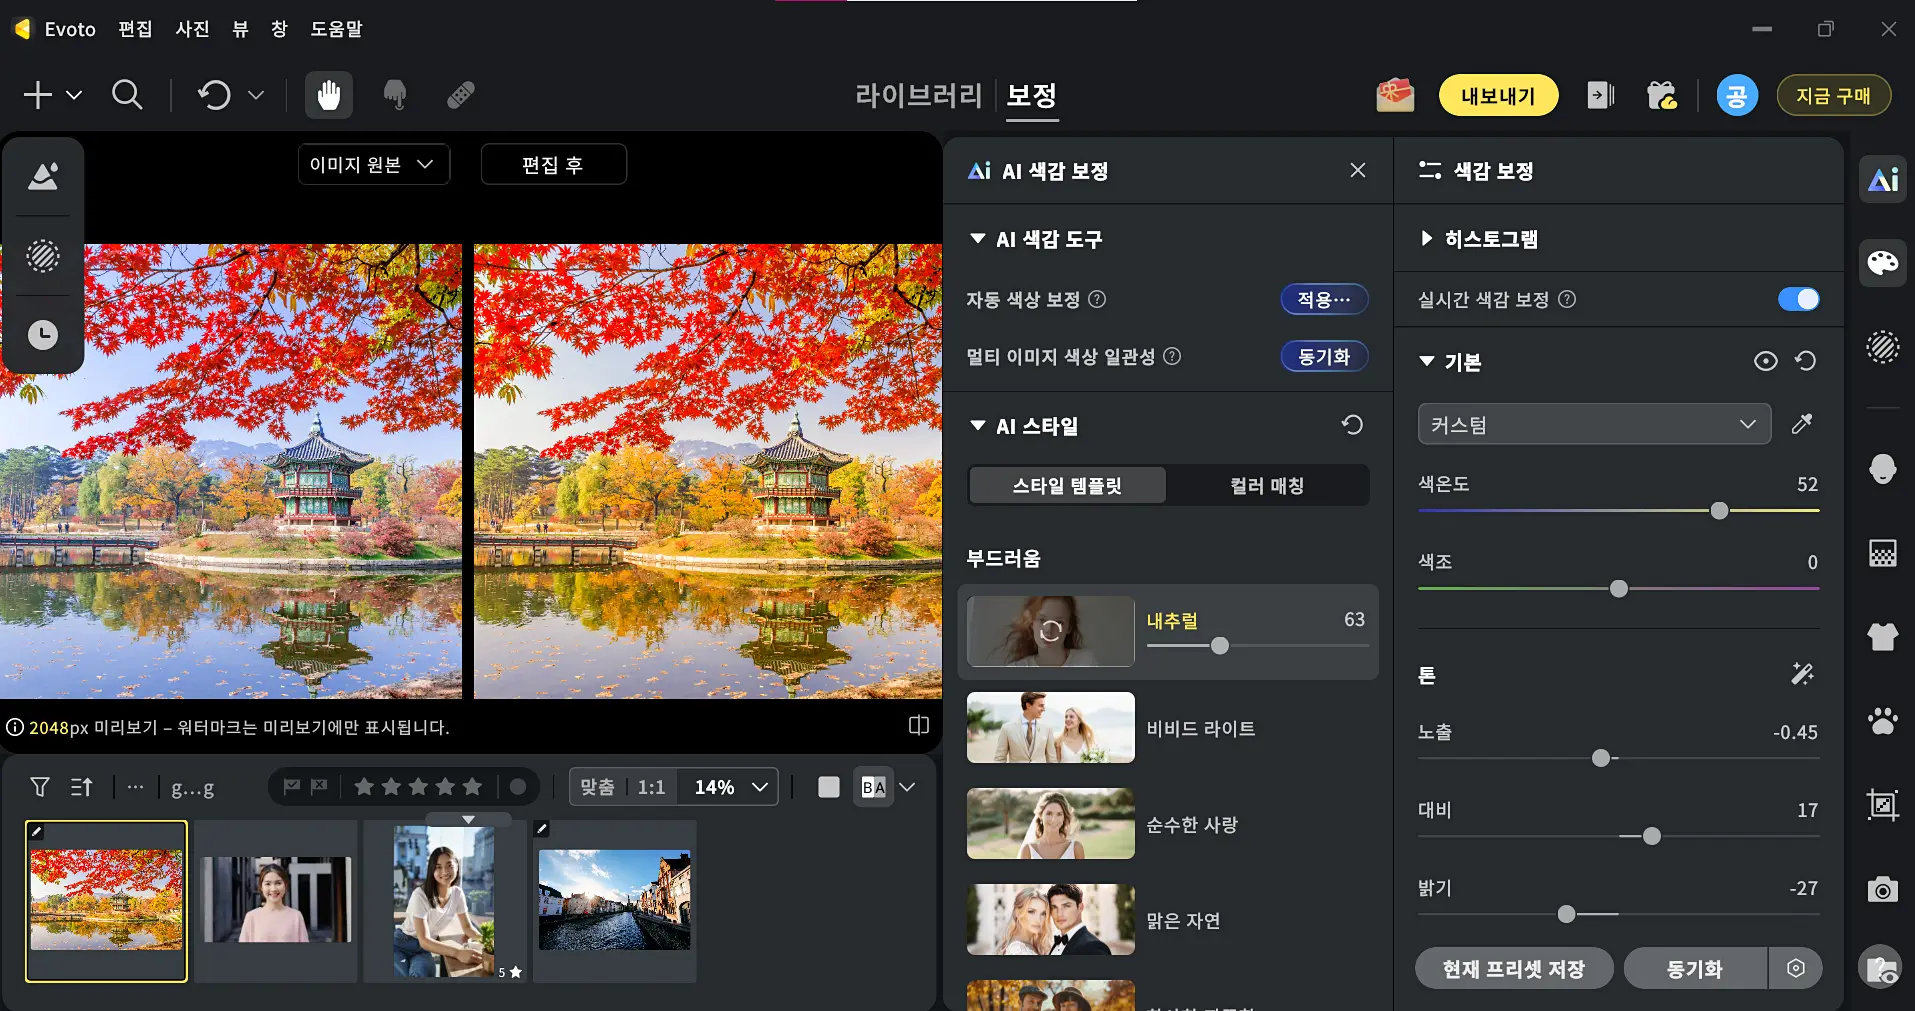Apply automatic color correction
The width and height of the screenshot is (1915, 1011).
coord(1323,299)
